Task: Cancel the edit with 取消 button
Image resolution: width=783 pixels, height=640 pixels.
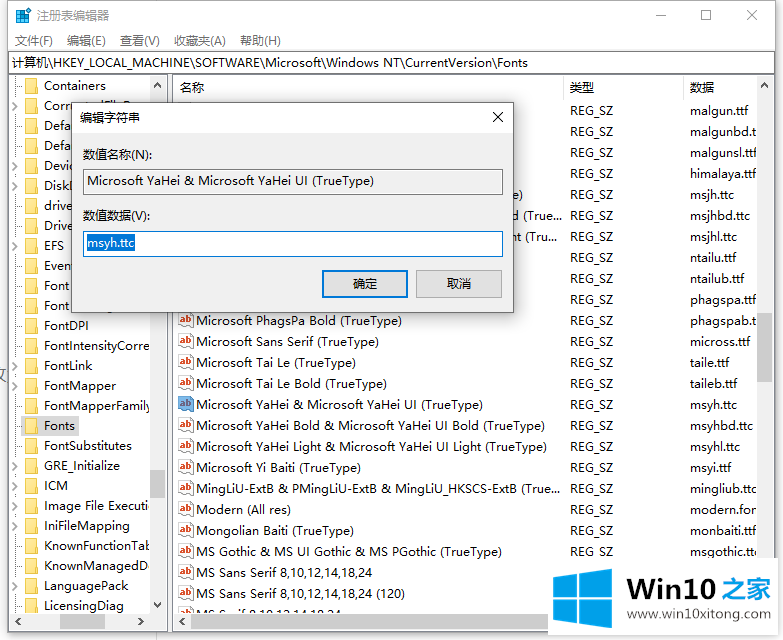Action: (x=458, y=284)
